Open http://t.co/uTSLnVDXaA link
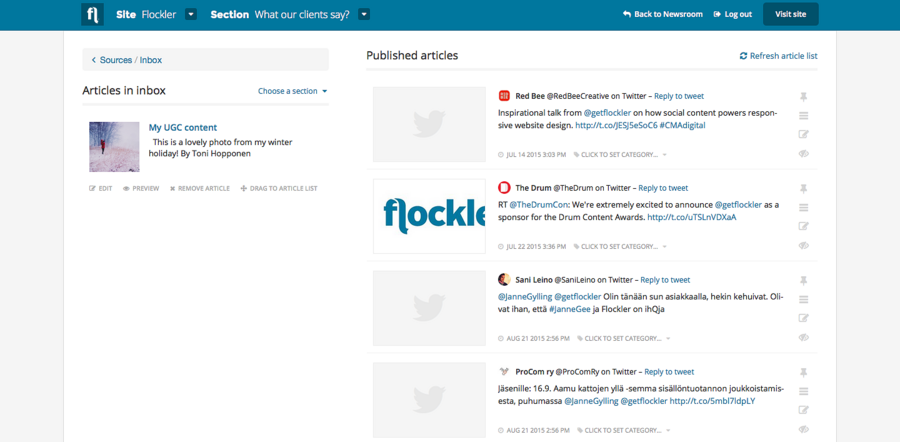900x442 pixels. [692, 217]
